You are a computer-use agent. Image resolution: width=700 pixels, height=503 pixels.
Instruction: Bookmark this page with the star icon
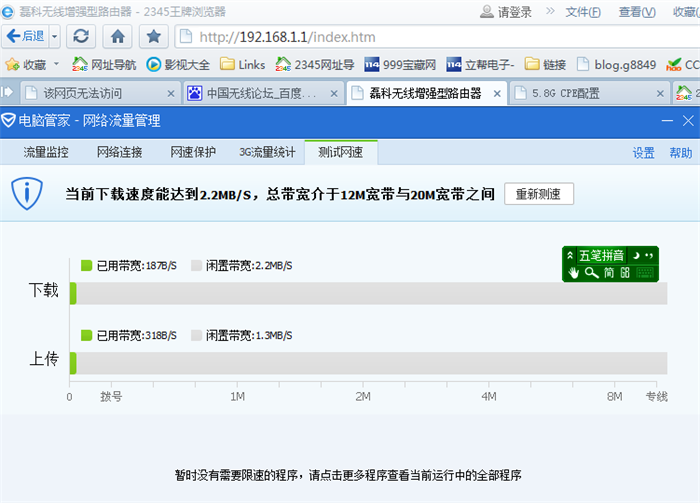tap(154, 36)
